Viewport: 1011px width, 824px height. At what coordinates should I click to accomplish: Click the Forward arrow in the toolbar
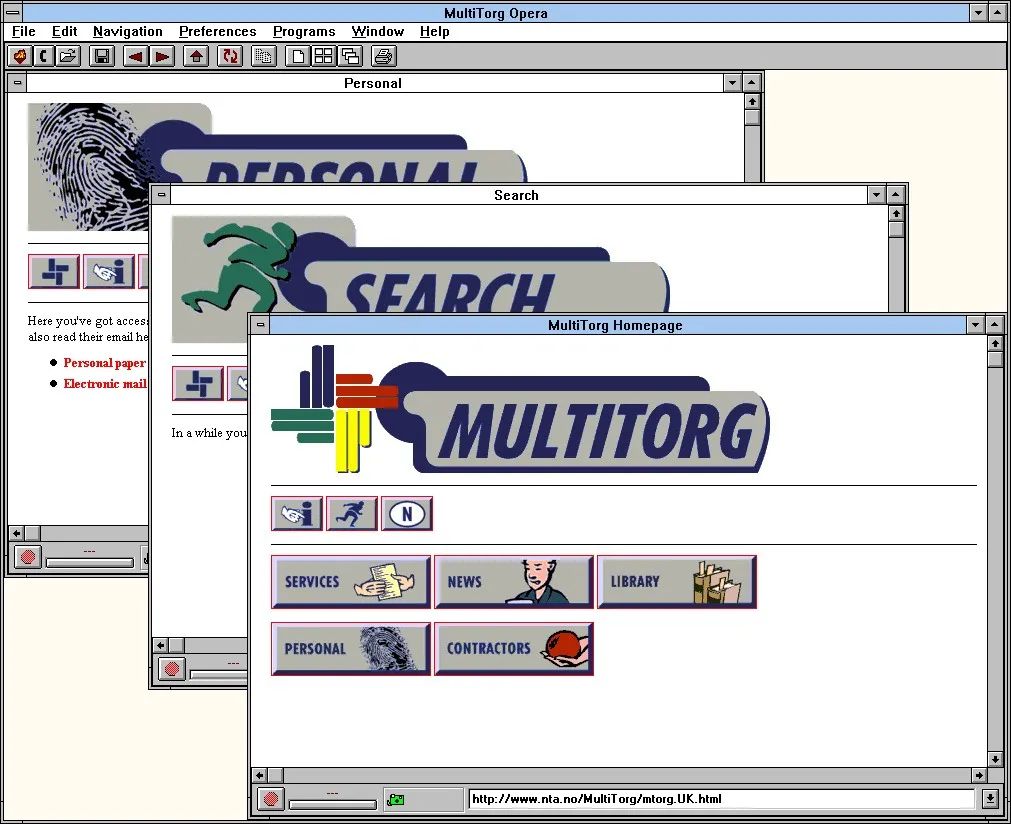(x=162, y=56)
